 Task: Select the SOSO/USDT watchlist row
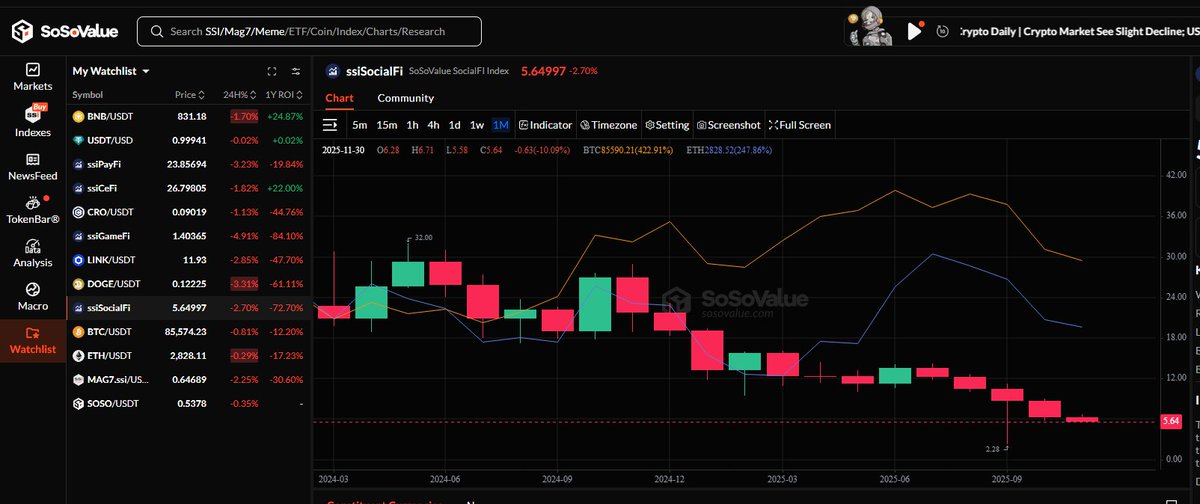coord(187,404)
